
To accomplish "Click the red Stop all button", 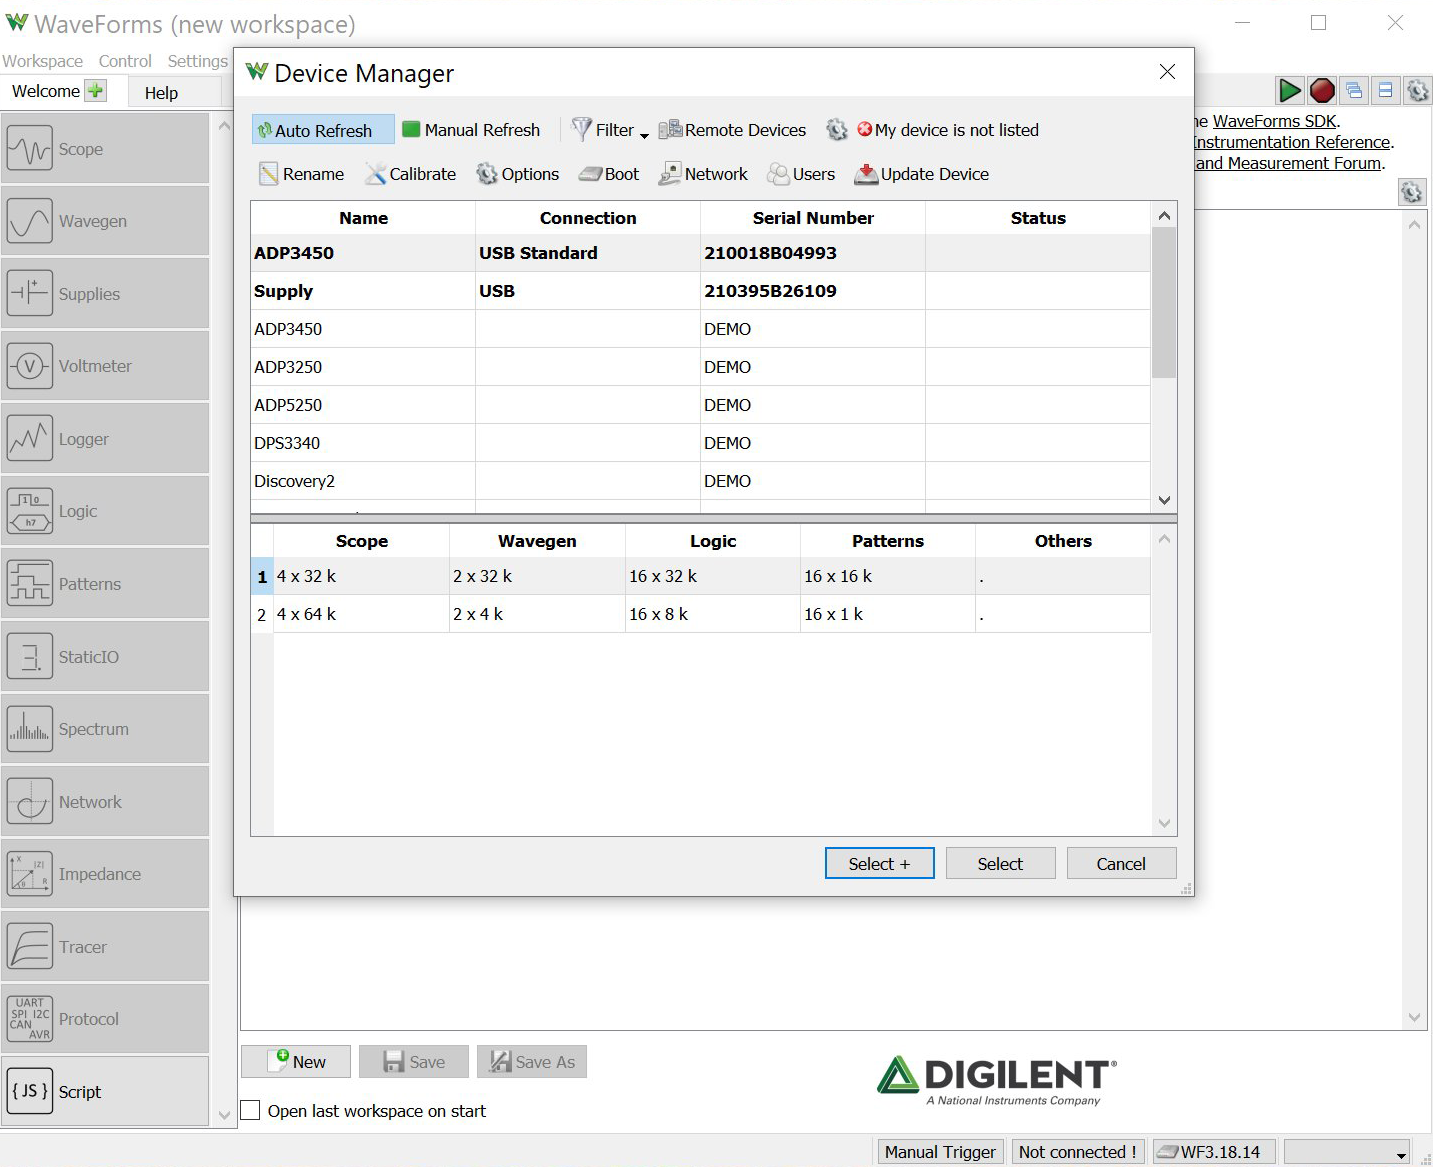I will 1322,91.
